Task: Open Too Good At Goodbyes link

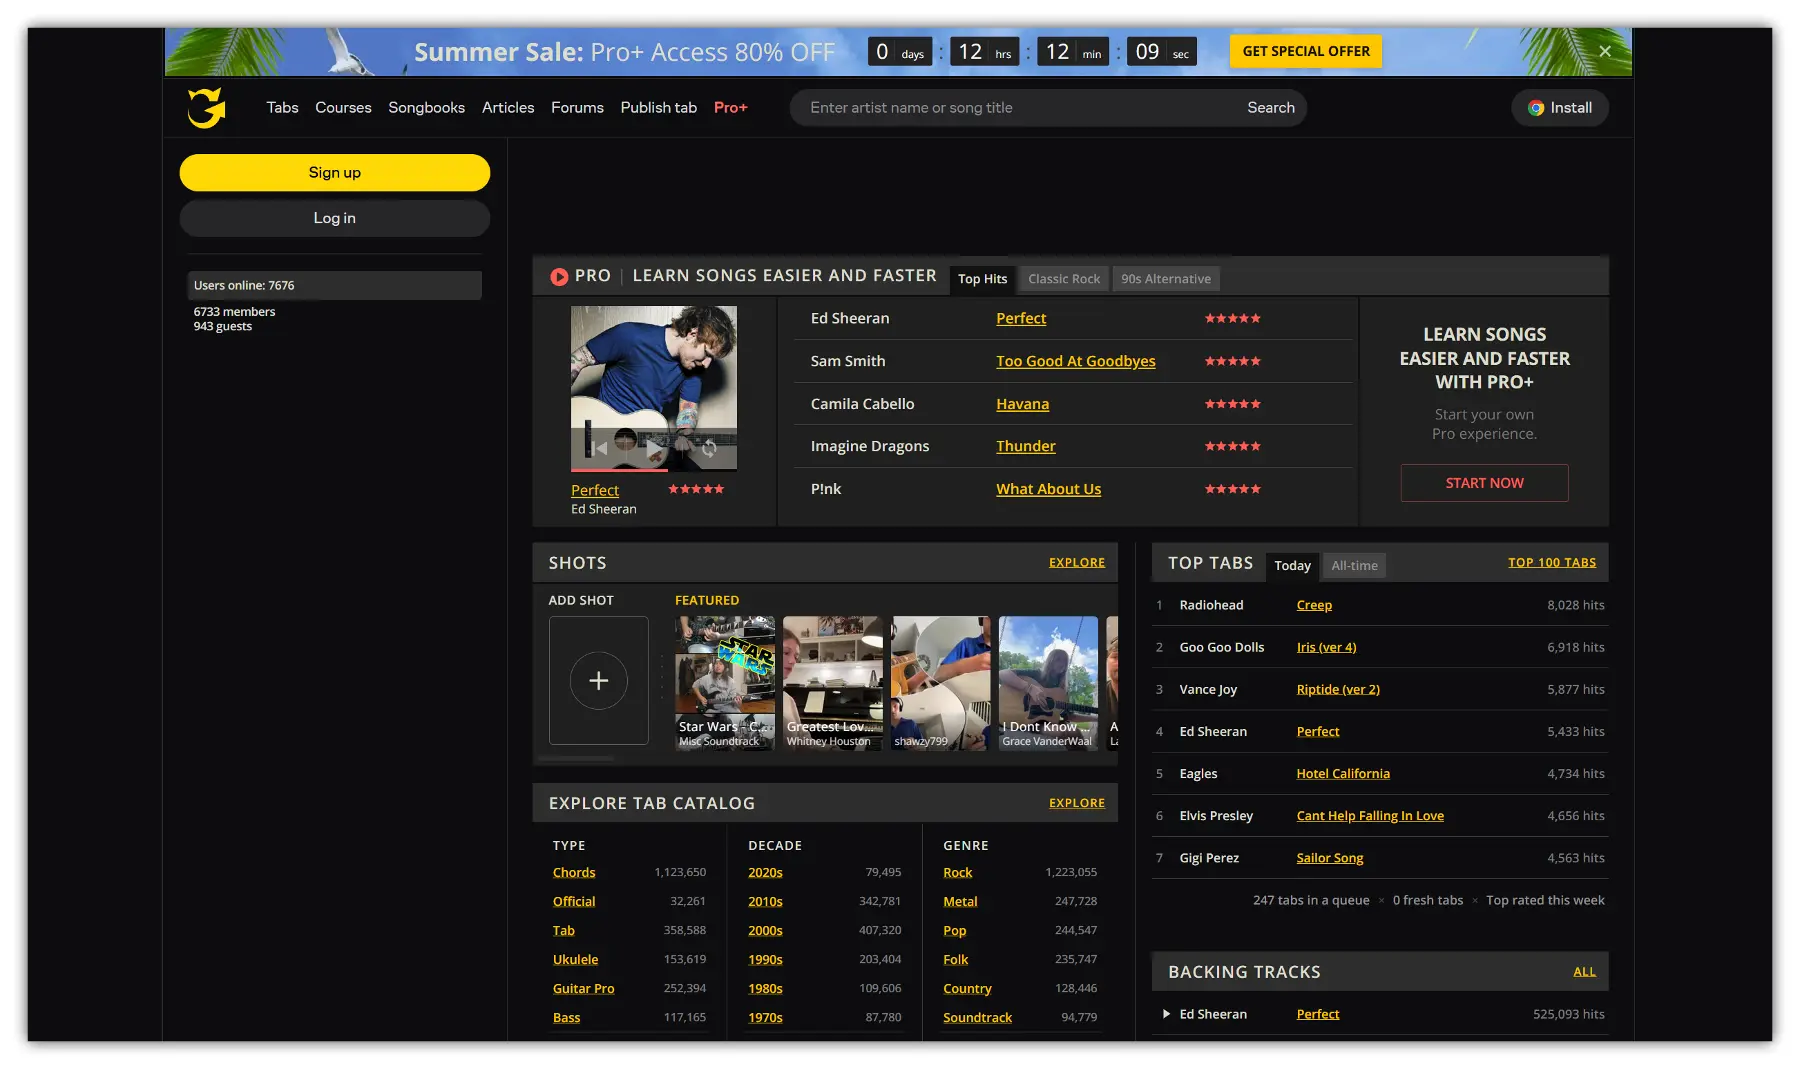Action: click(1075, 361)
